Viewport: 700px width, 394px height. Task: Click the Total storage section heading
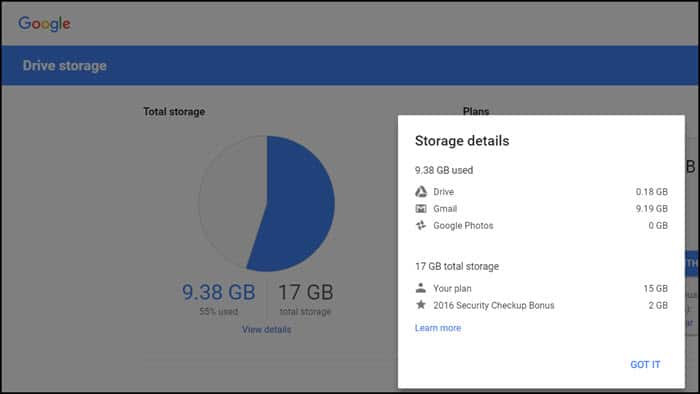coord(174,112)
